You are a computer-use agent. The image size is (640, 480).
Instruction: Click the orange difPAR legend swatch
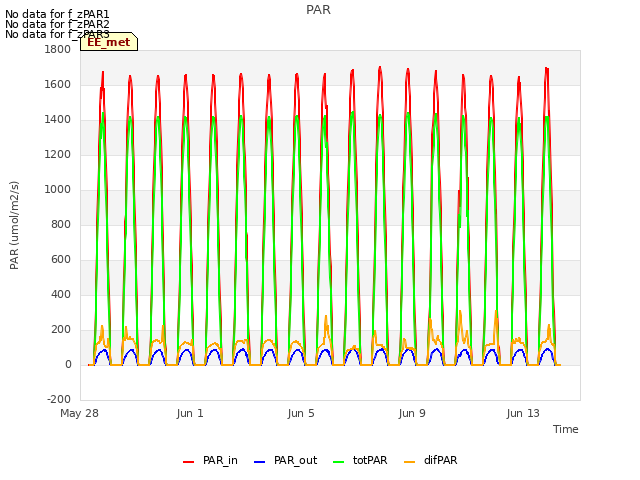pos(409,462)
